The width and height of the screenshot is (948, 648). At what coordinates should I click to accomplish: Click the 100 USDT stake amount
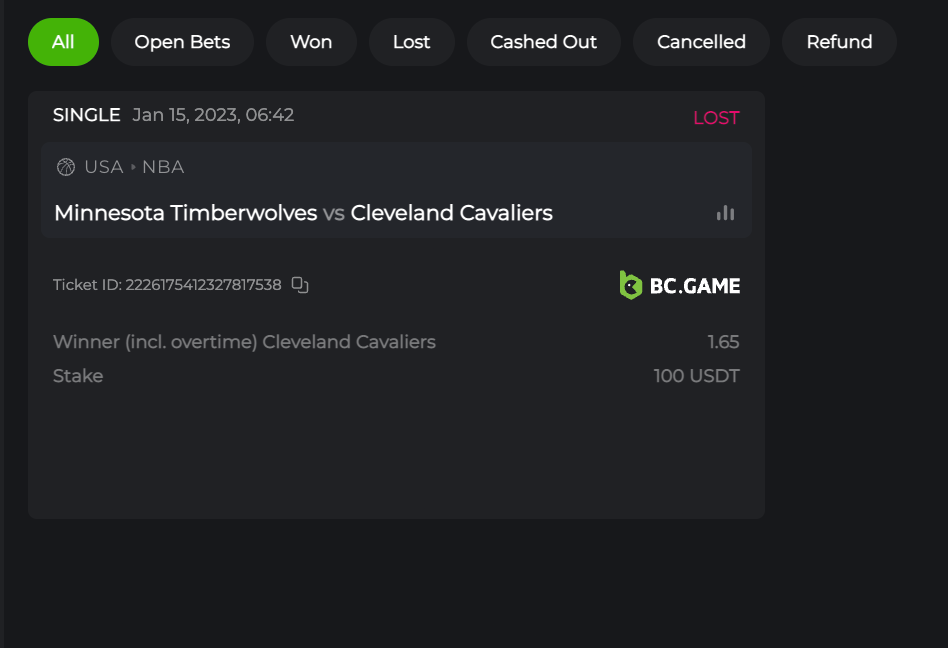[696, 376]
